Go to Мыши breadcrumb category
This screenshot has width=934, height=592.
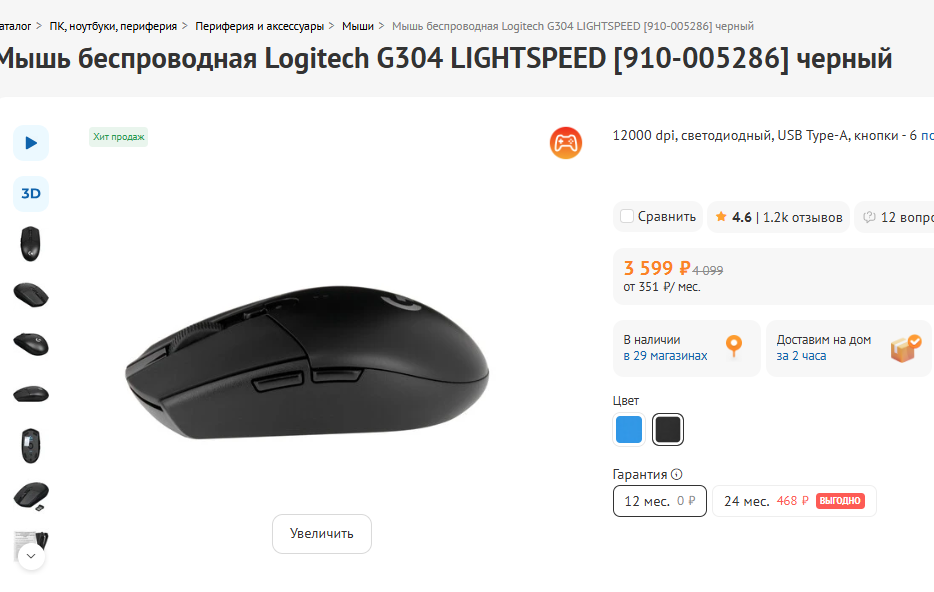357,25
